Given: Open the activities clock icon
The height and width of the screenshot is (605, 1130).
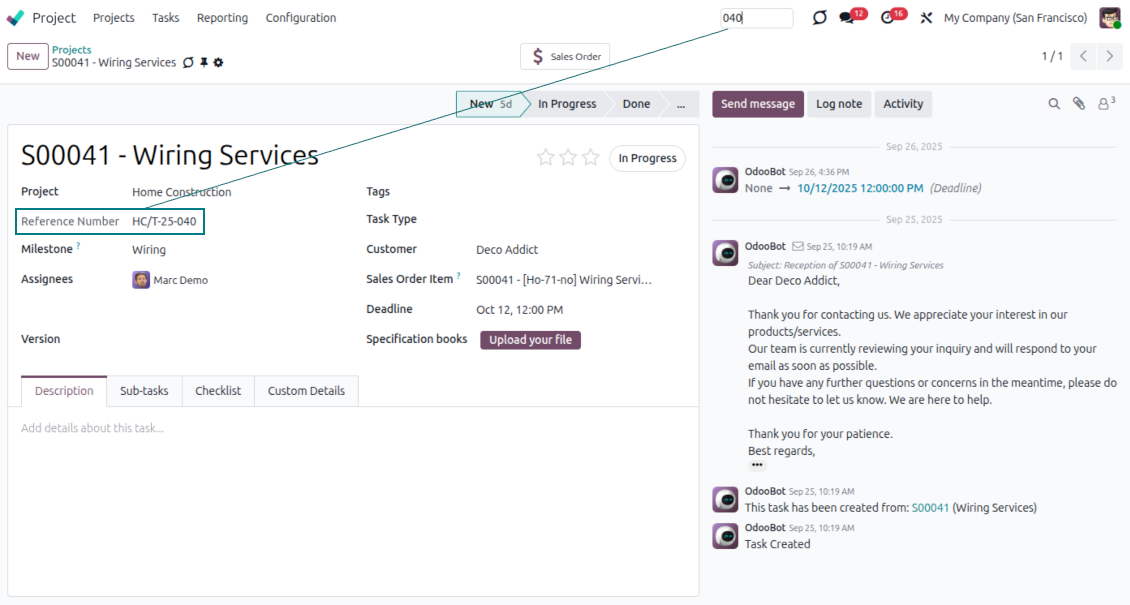Looking at the screenshot, I should (887, 18).
